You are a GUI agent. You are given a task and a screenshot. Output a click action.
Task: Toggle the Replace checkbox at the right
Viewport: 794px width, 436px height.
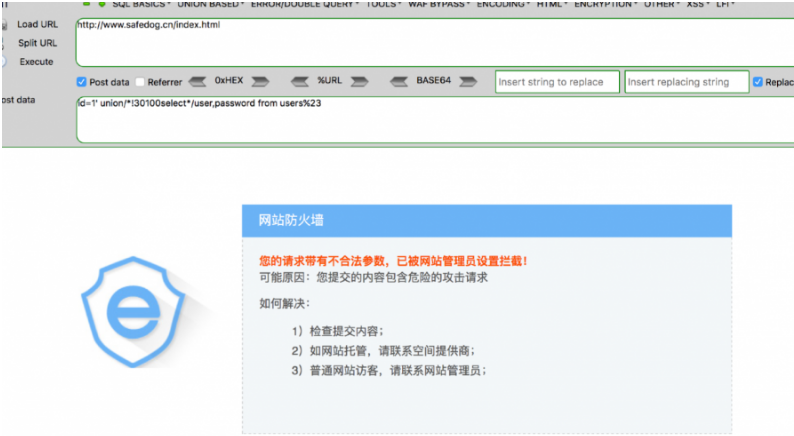tap(758, 82)
